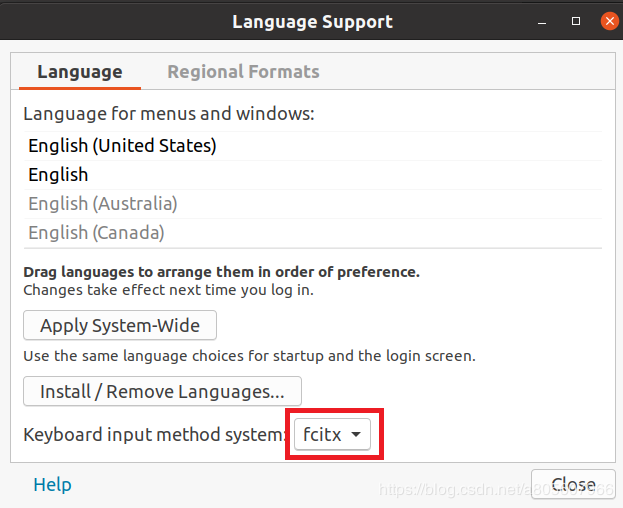The image size is (623, 508).
Task: Pick English (Australia) from the list
Action: pyautogui.click(x=102, y=204)
